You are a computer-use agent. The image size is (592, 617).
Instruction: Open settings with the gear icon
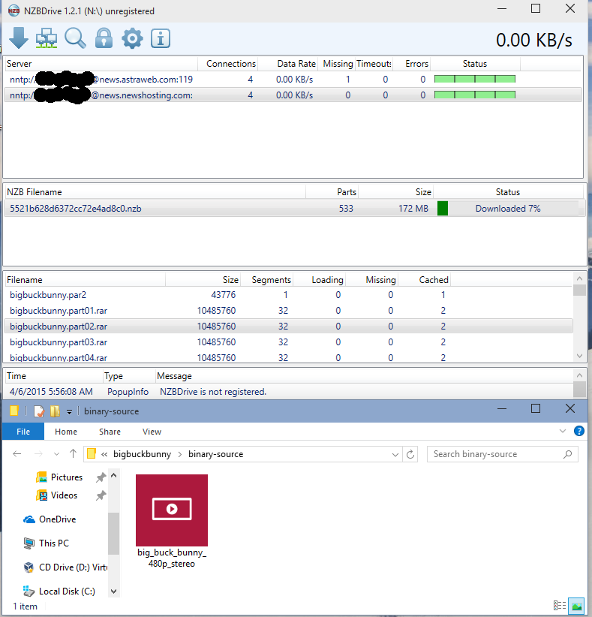132,38
